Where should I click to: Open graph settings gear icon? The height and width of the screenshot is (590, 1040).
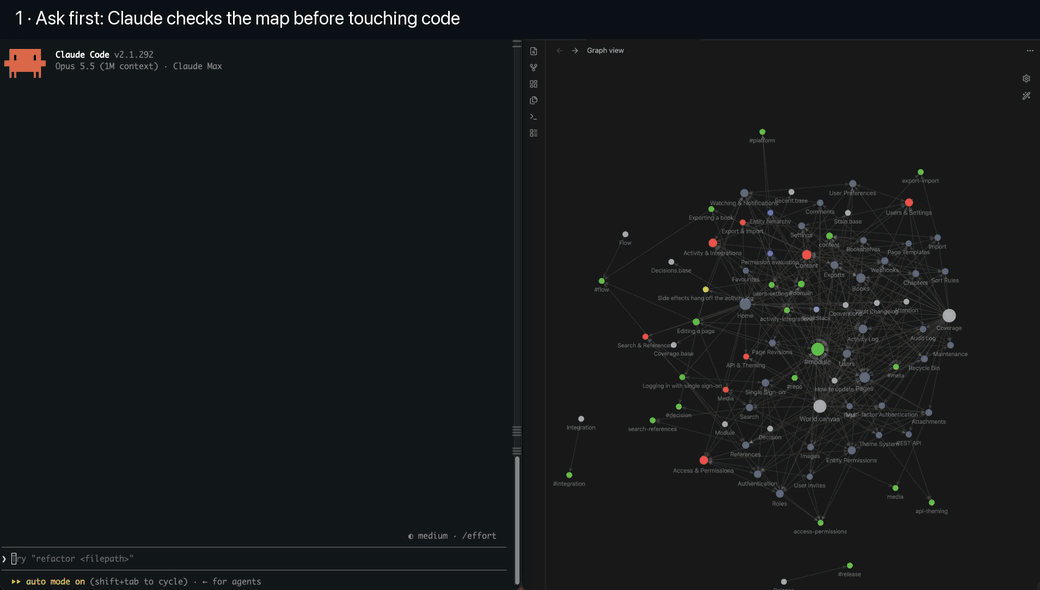tap(1026, 78)
